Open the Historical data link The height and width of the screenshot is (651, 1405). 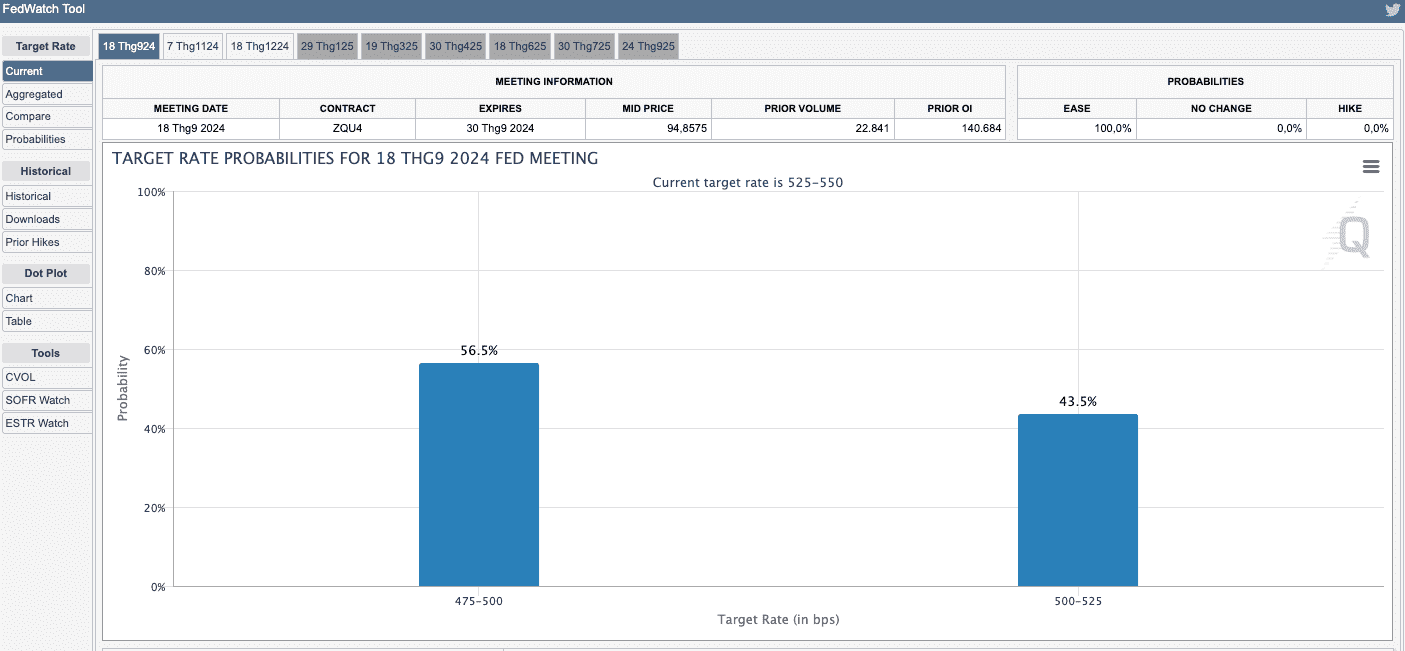pyautogui.click(x=47, y=197)
